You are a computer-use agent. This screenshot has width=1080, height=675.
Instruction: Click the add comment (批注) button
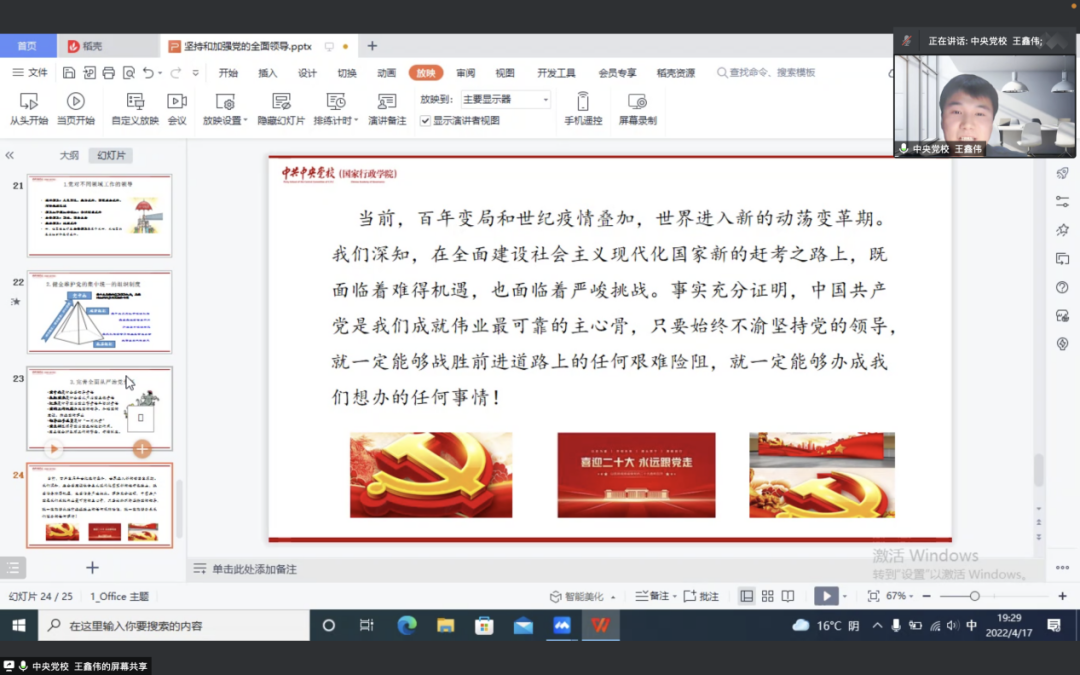[x=701, y=596]
